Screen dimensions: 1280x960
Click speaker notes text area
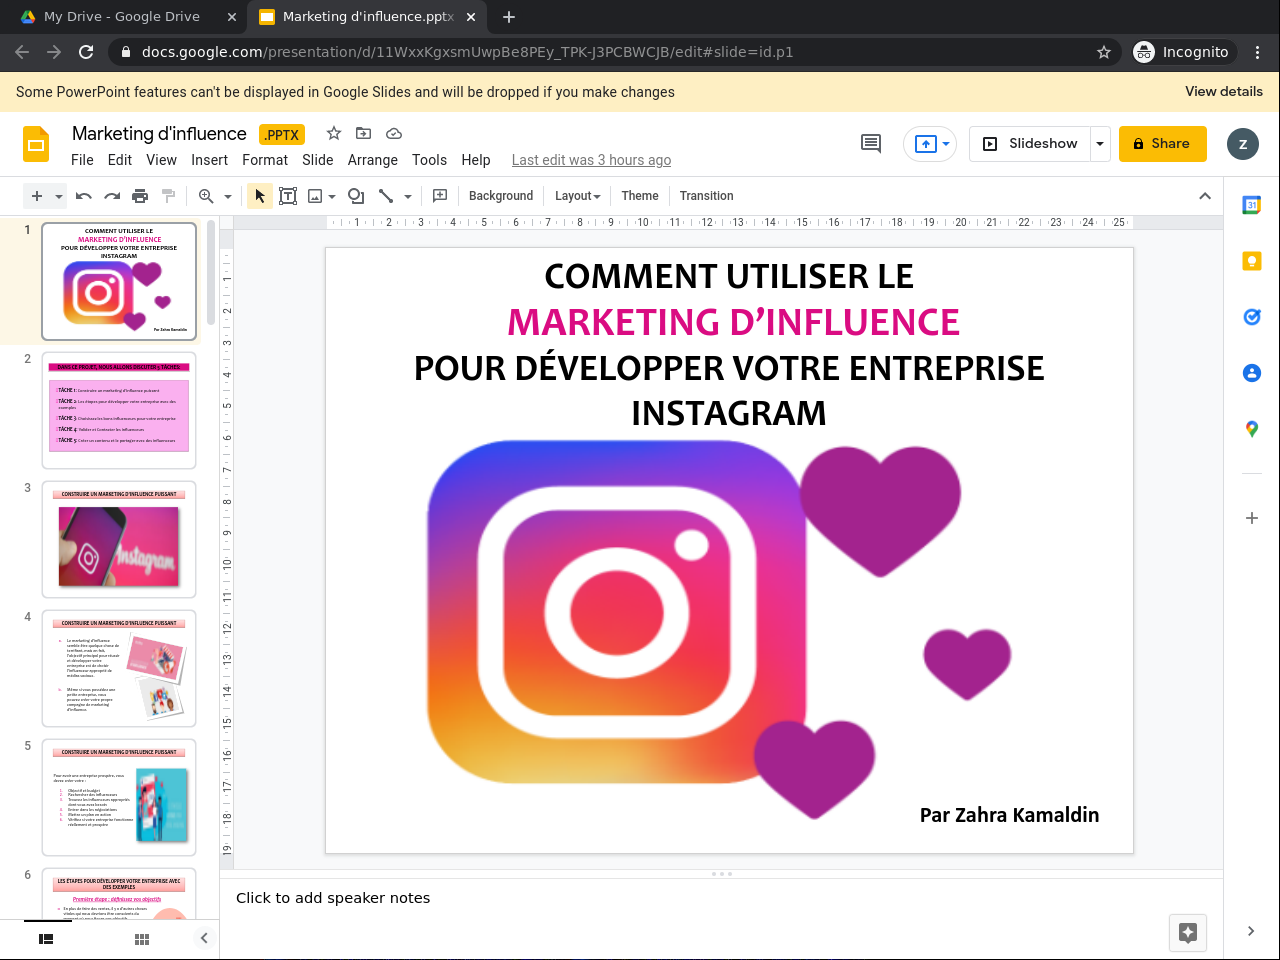click(x=700, y=898)
